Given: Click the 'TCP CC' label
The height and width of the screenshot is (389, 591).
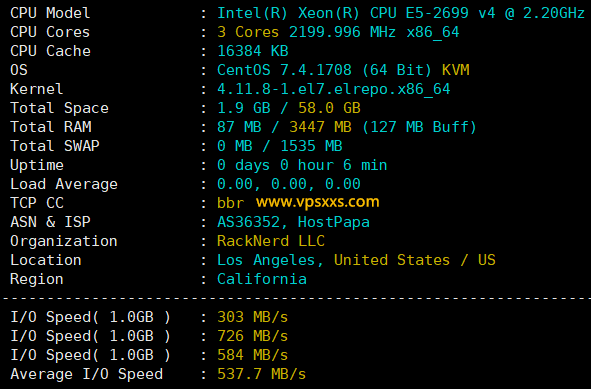Looking at the screenshot, I should (37, 203).
